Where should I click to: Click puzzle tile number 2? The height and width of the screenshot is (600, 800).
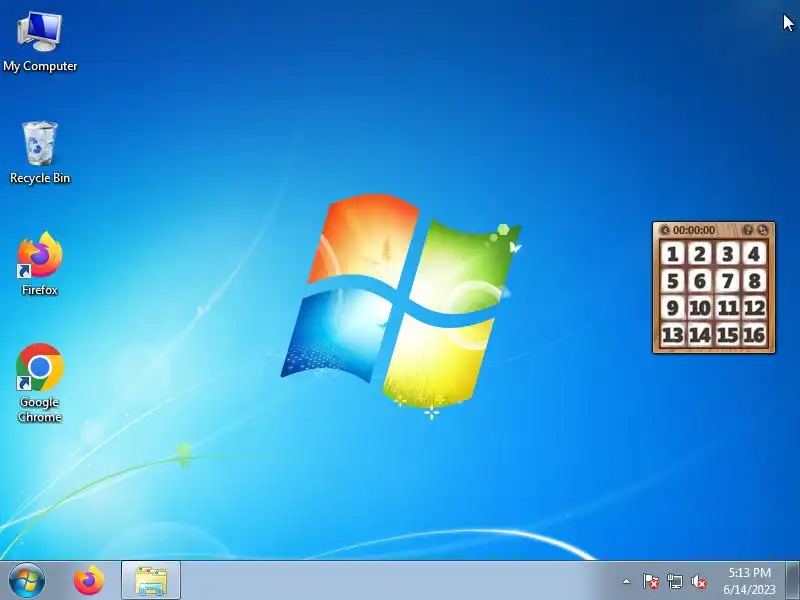click(700, 254)
